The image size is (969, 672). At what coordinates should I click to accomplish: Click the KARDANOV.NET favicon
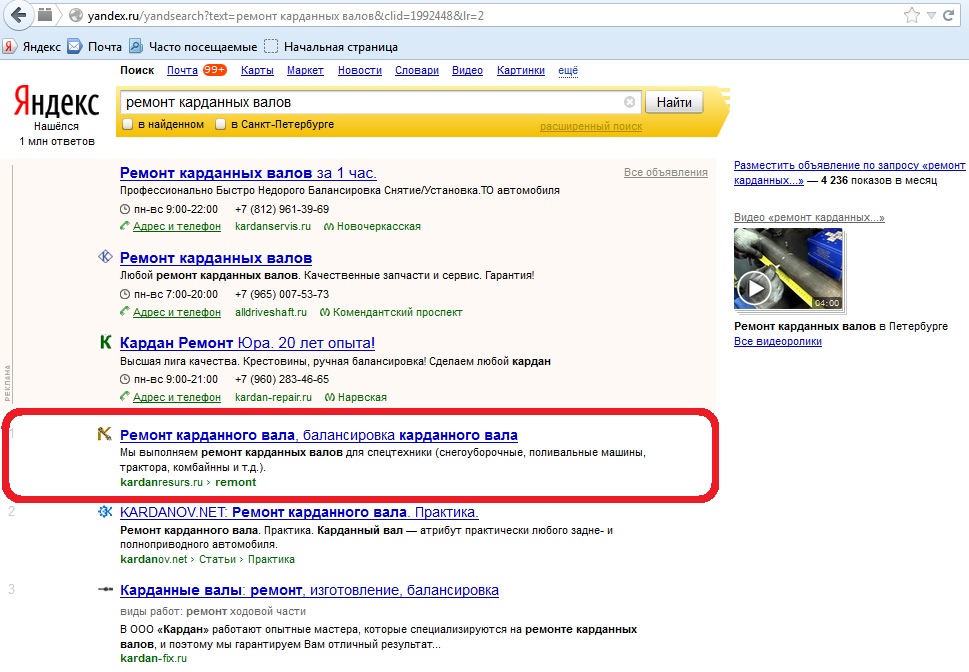(x=105, y=511)
